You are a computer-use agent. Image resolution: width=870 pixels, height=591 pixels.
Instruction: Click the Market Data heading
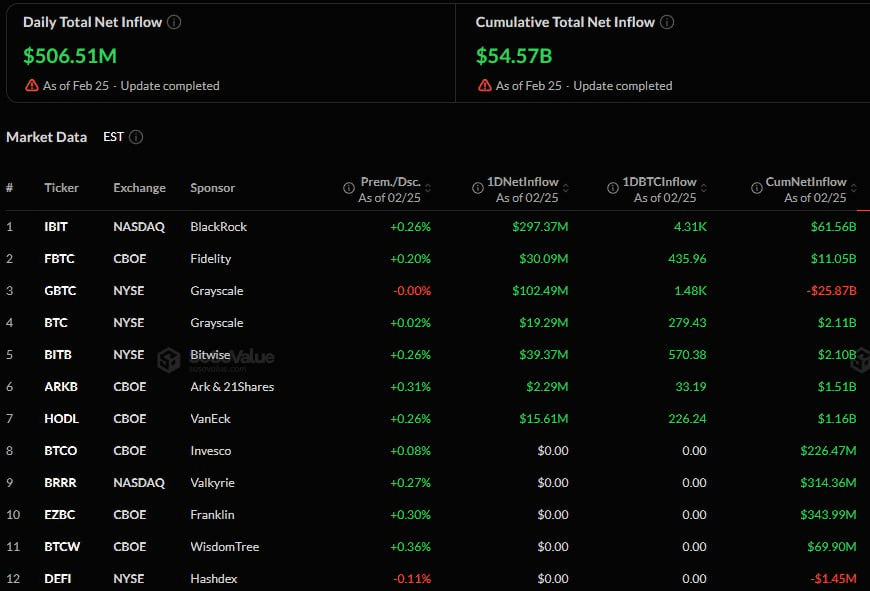(46, 137)
